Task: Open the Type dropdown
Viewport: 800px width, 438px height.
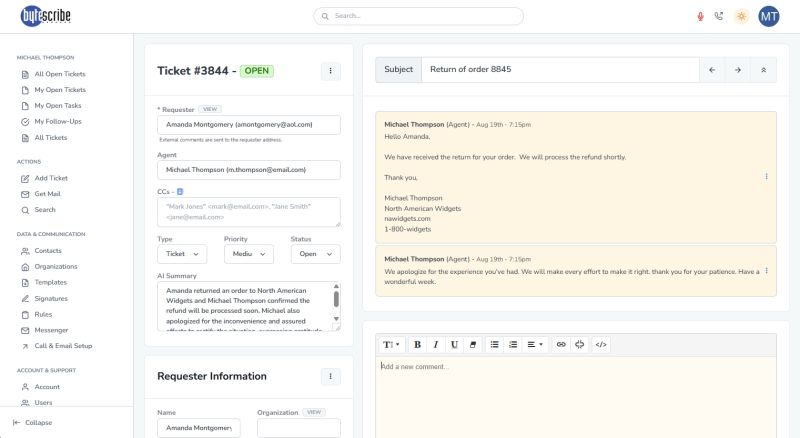Action: pos(182,254)
